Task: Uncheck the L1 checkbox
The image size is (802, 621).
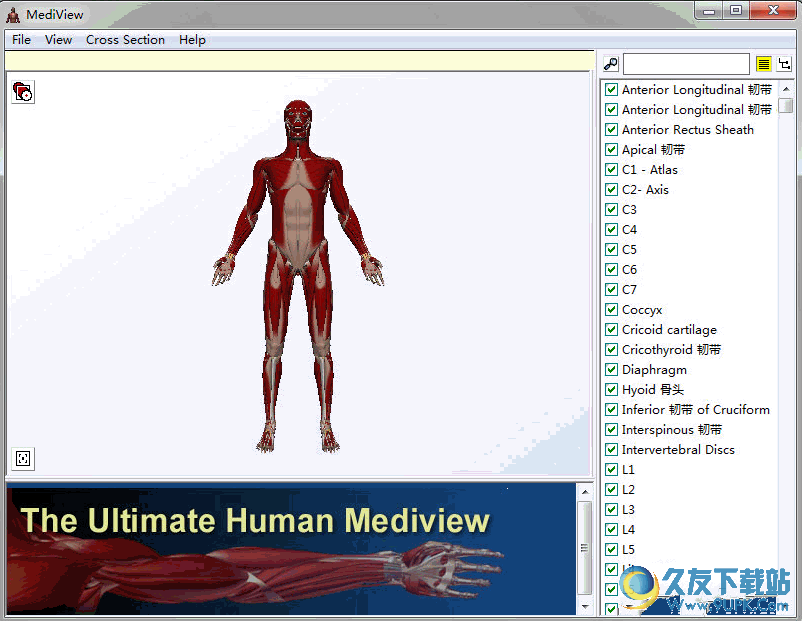Action: [611, 470]
